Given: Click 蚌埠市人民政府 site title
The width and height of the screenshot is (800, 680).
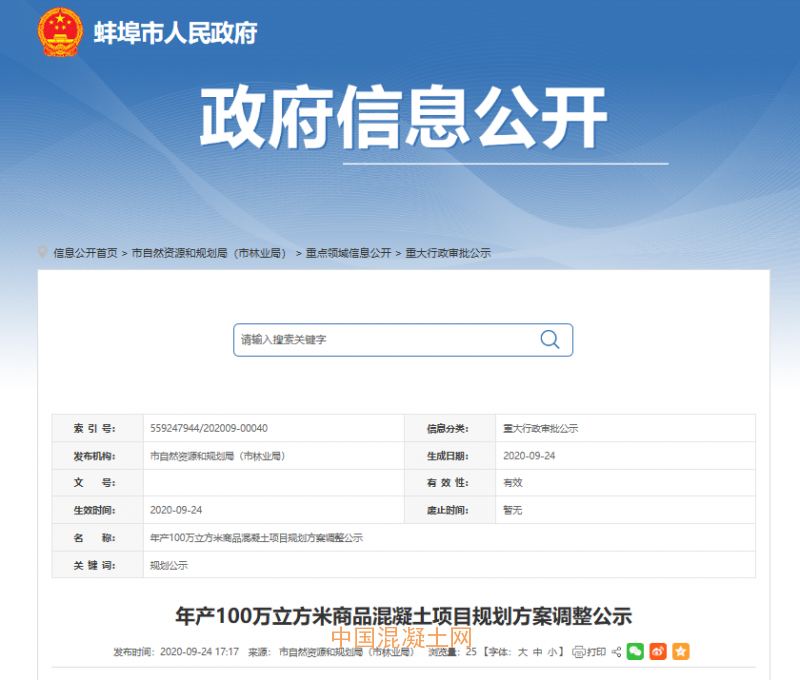Looking at the screenshot, I should click(x=175, y=33).
